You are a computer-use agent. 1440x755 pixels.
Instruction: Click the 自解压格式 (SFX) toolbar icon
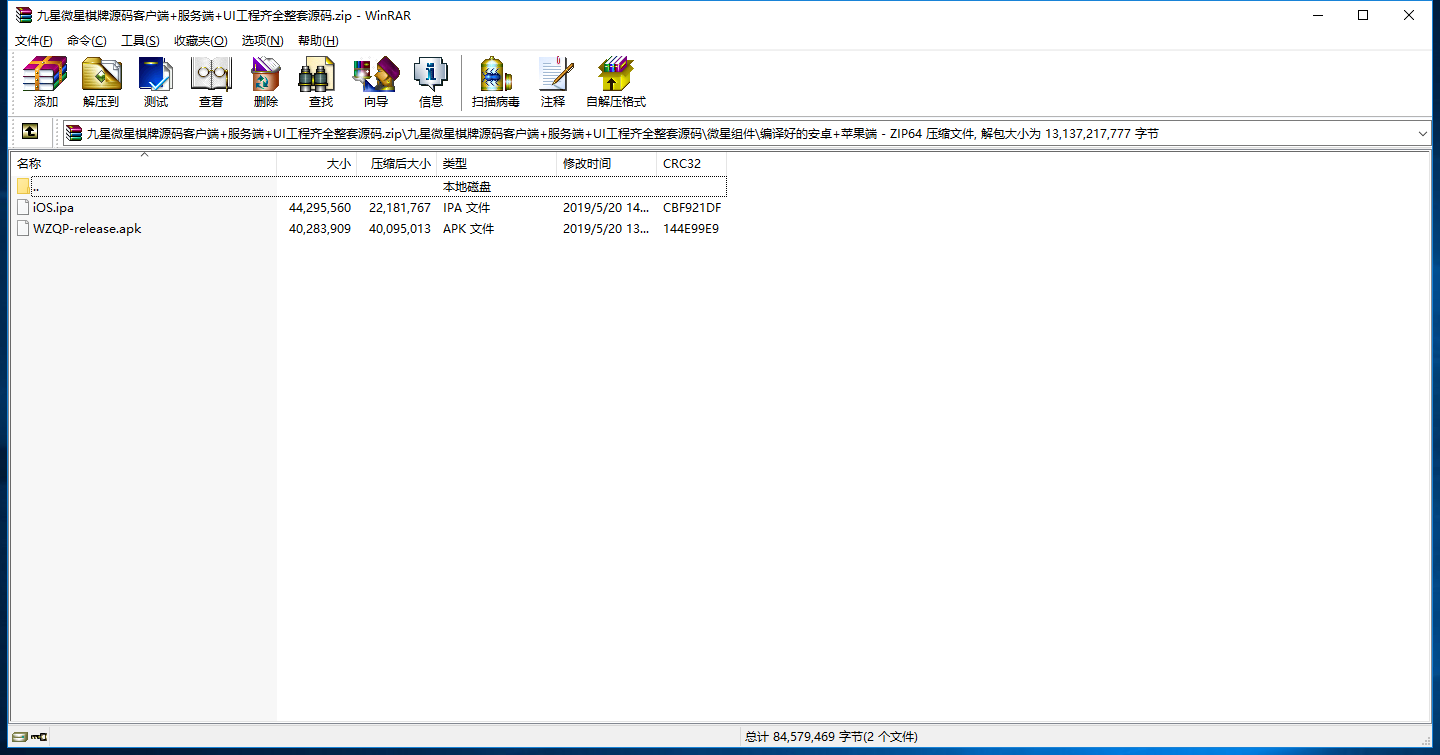(x=616, y=75)
